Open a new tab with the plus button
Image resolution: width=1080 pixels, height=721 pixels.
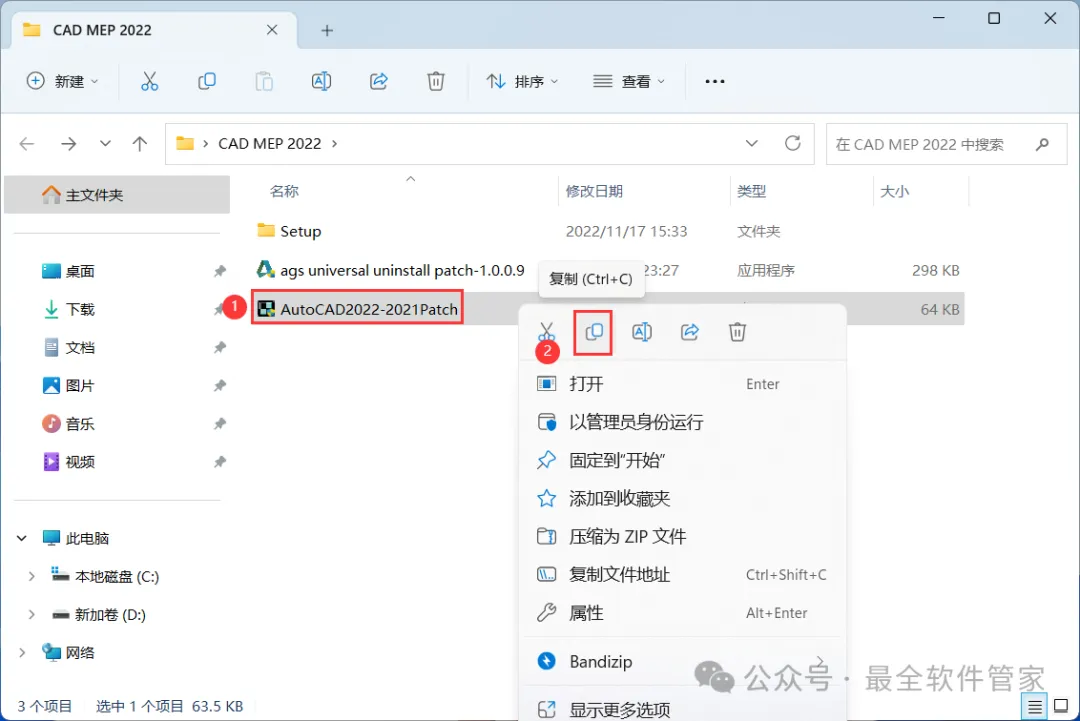click(x=327, y=30)
